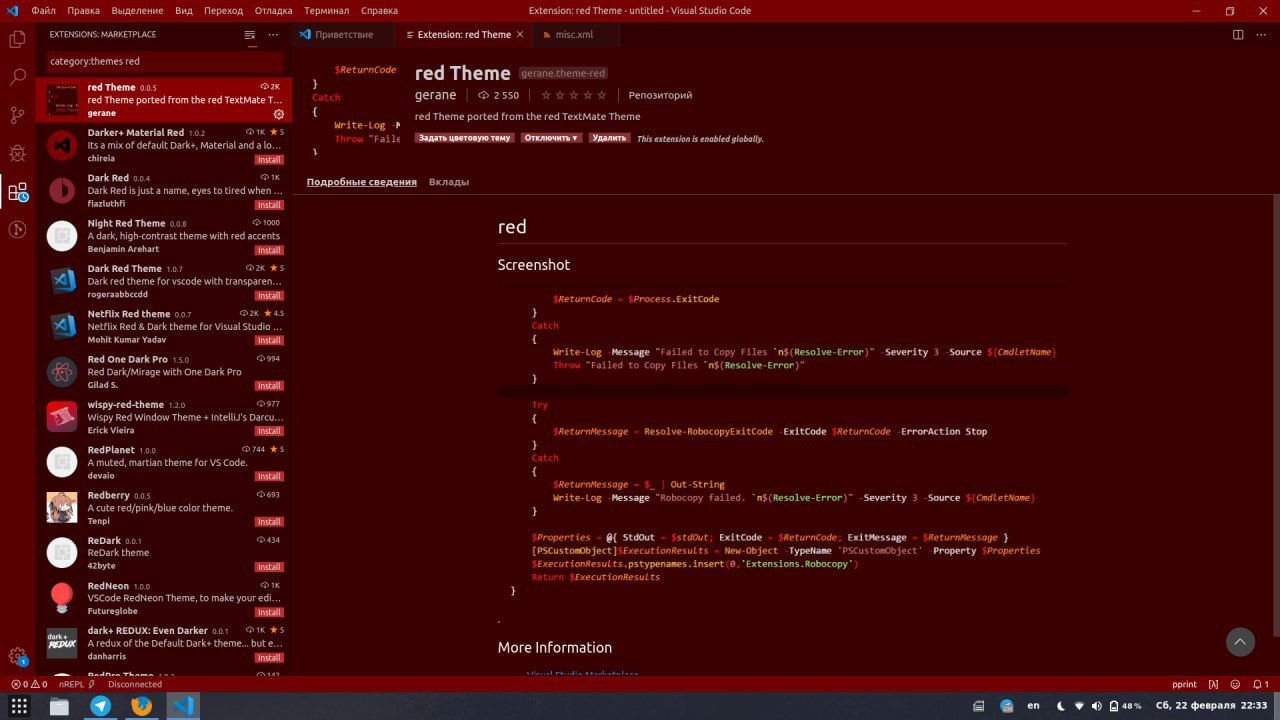Click Задать цветовую тему button

[465, 138]
